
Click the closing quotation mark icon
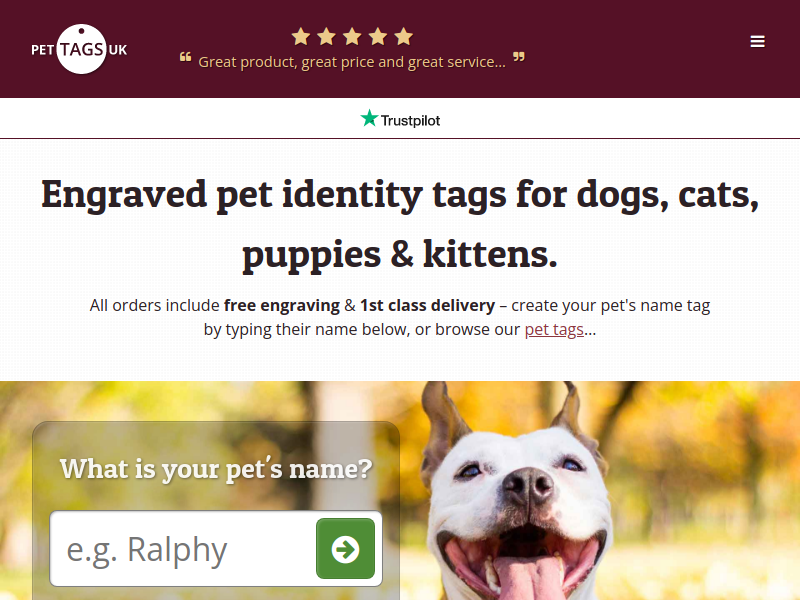pos(519,57)
